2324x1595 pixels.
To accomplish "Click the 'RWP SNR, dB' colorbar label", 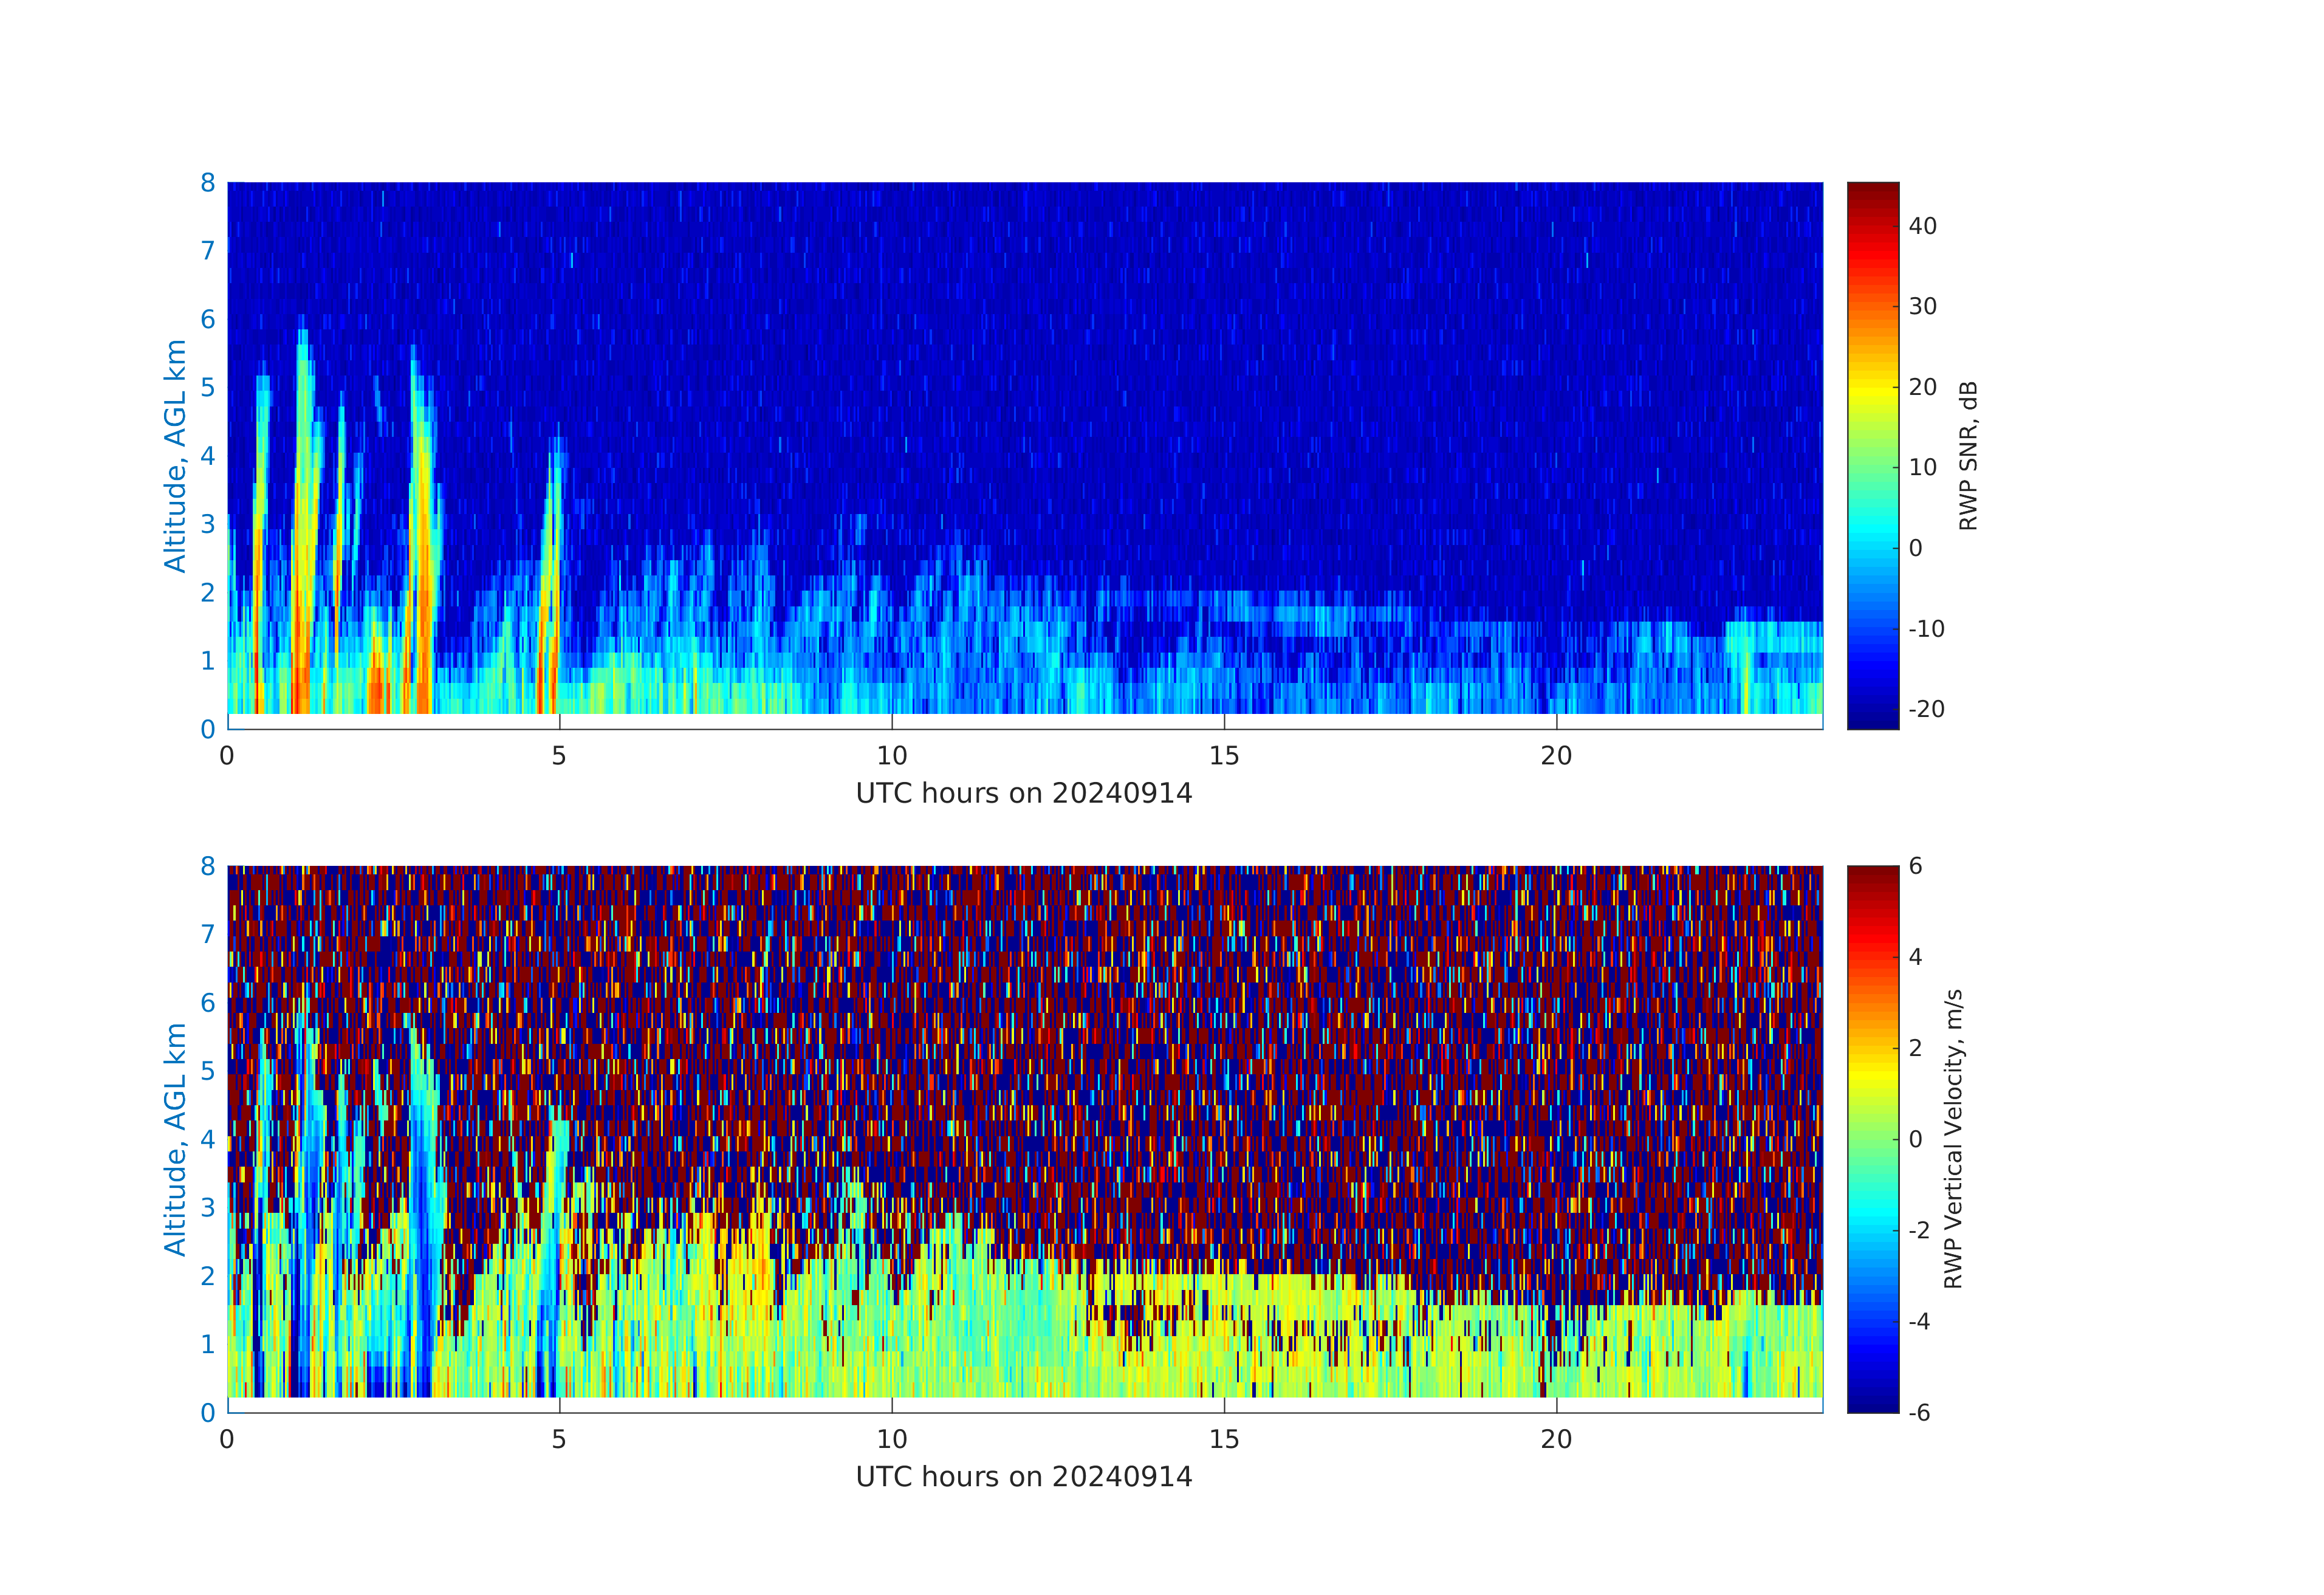I will [x=1968, y=455].
